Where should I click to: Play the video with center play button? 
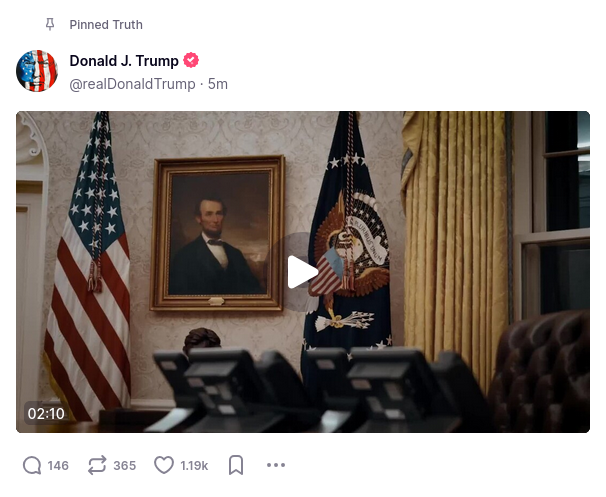coord(303,272)
